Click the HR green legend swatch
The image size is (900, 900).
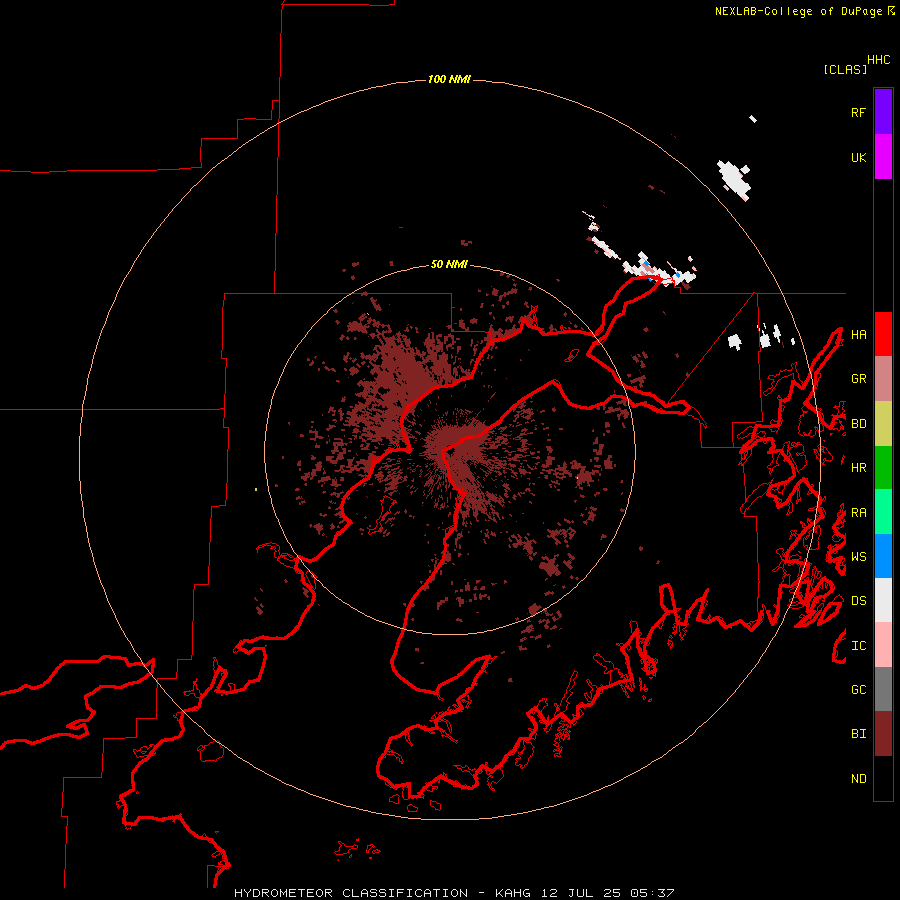(x=883, y=467)
